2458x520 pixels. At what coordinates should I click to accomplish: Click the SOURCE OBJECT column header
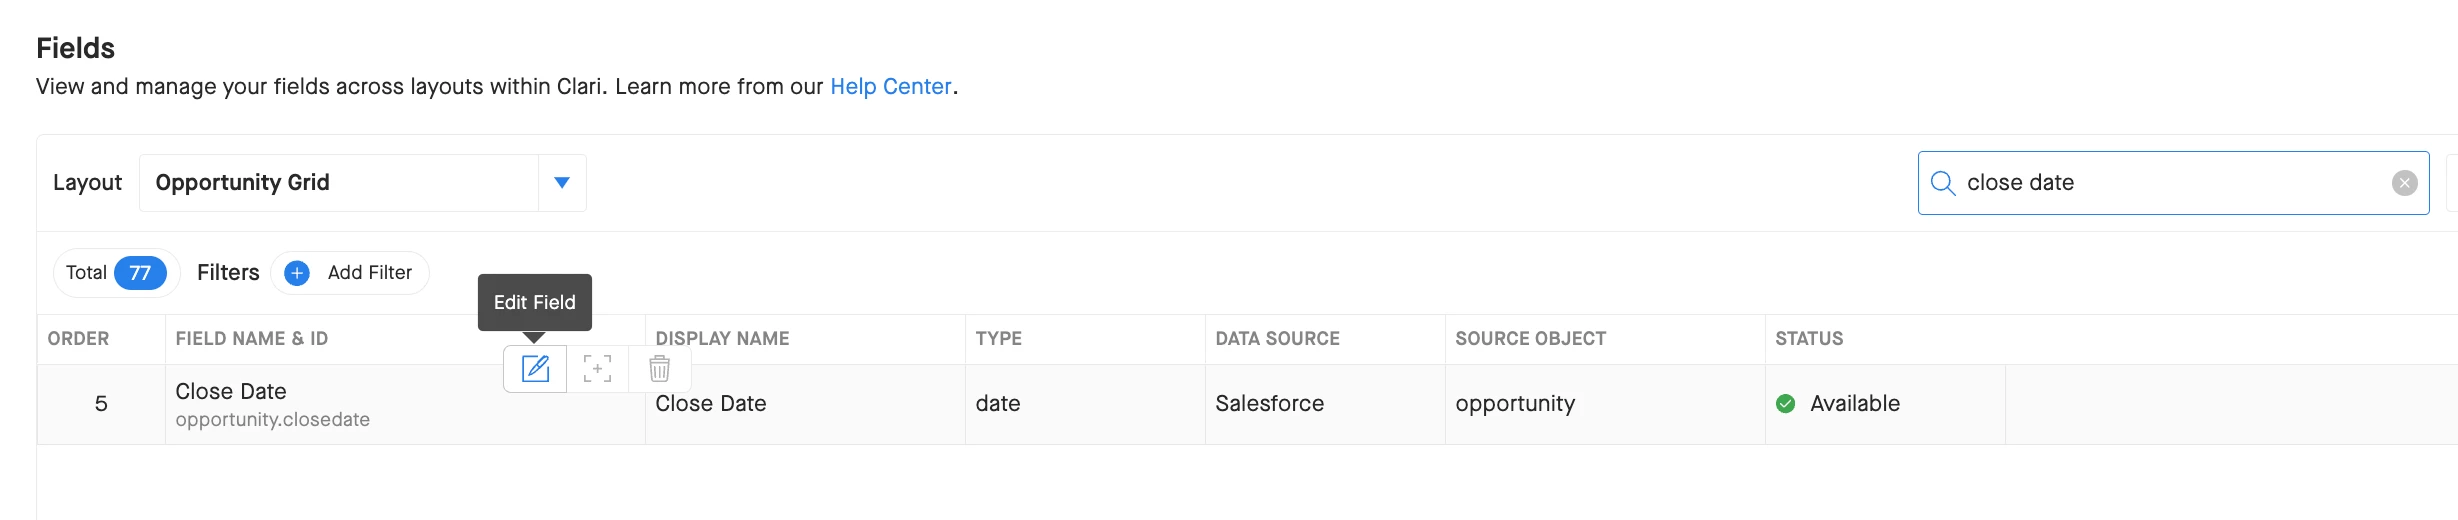pos(1530,339)
